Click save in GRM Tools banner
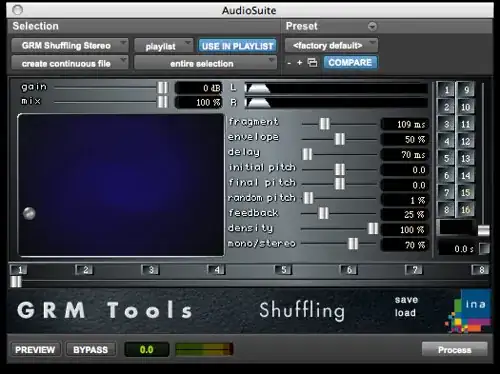 click(406, 300)
